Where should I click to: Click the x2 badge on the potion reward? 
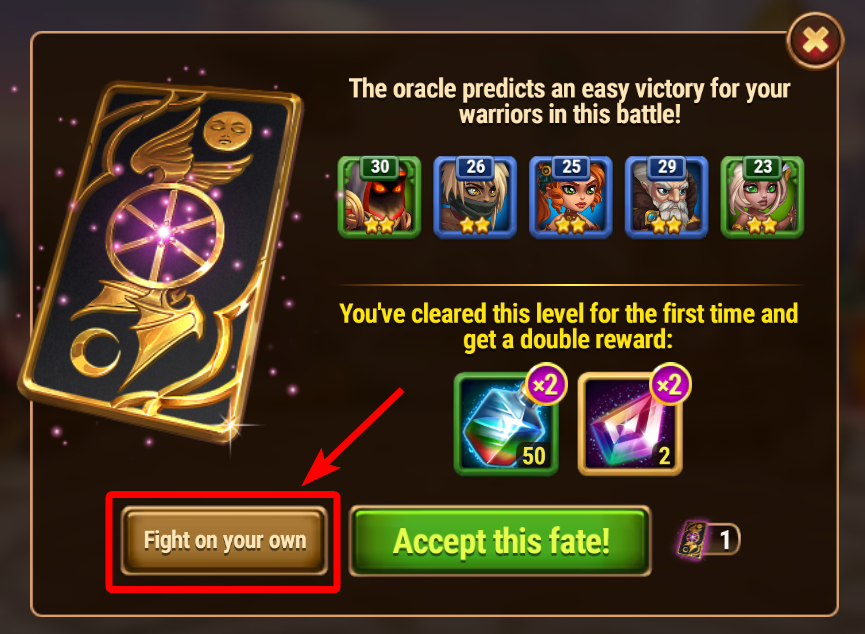tap(546, 384)
